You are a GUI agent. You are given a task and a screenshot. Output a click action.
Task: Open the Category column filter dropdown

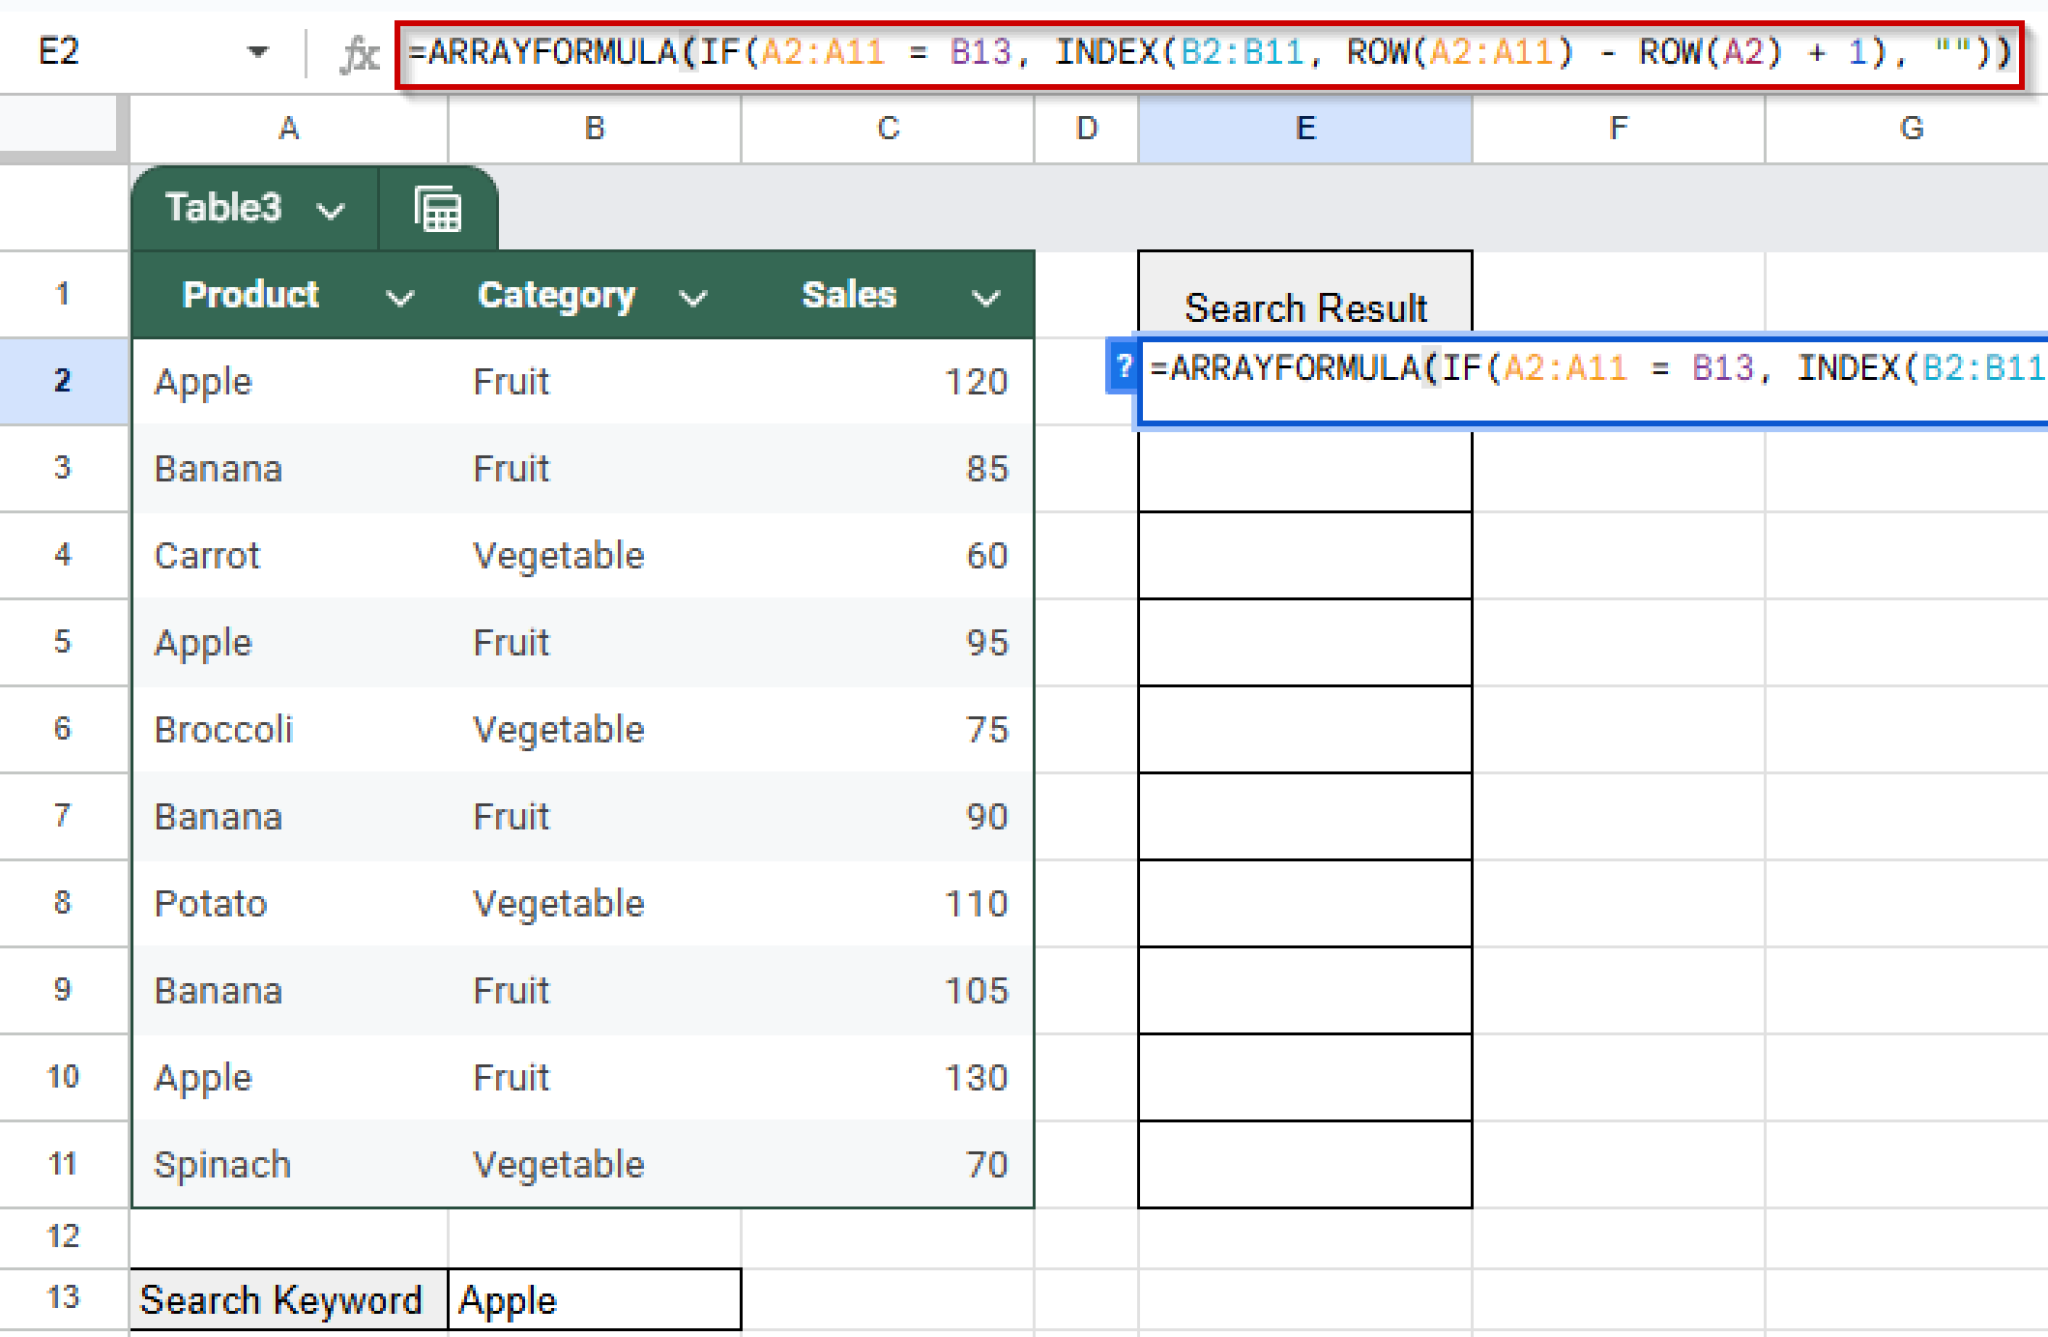[694, 296]
